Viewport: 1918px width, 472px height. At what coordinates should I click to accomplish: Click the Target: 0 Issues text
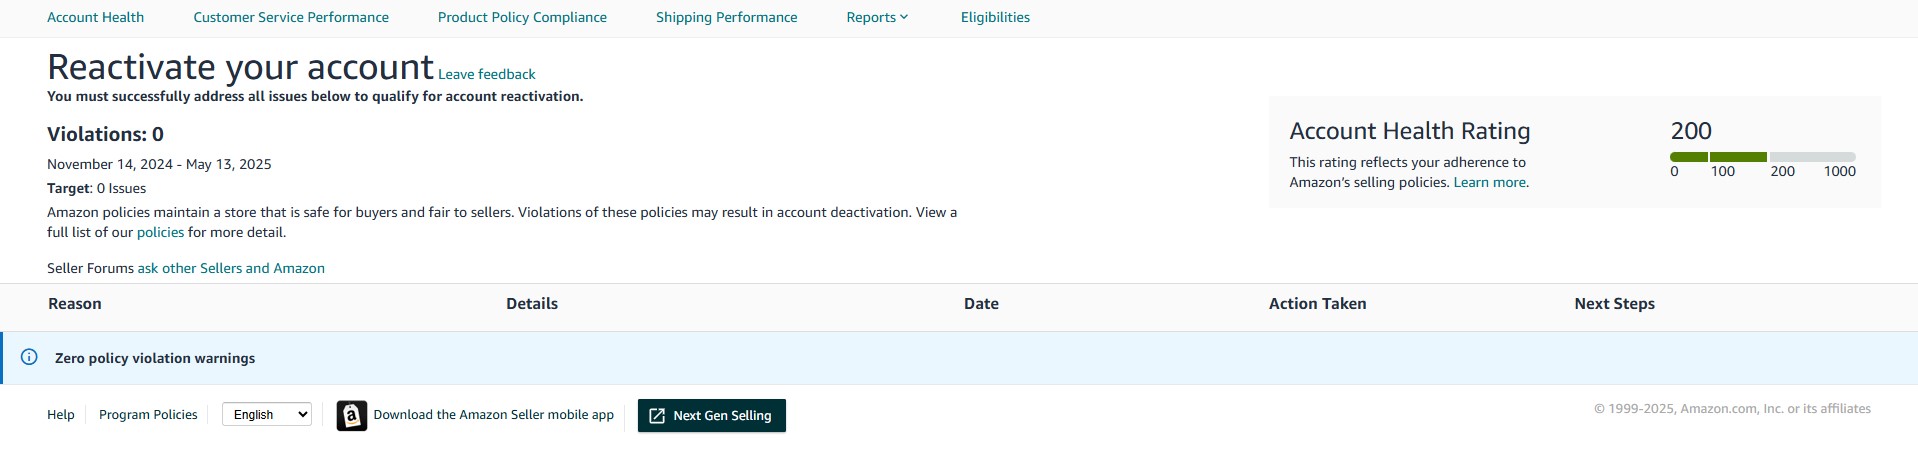tap(96, 188)
